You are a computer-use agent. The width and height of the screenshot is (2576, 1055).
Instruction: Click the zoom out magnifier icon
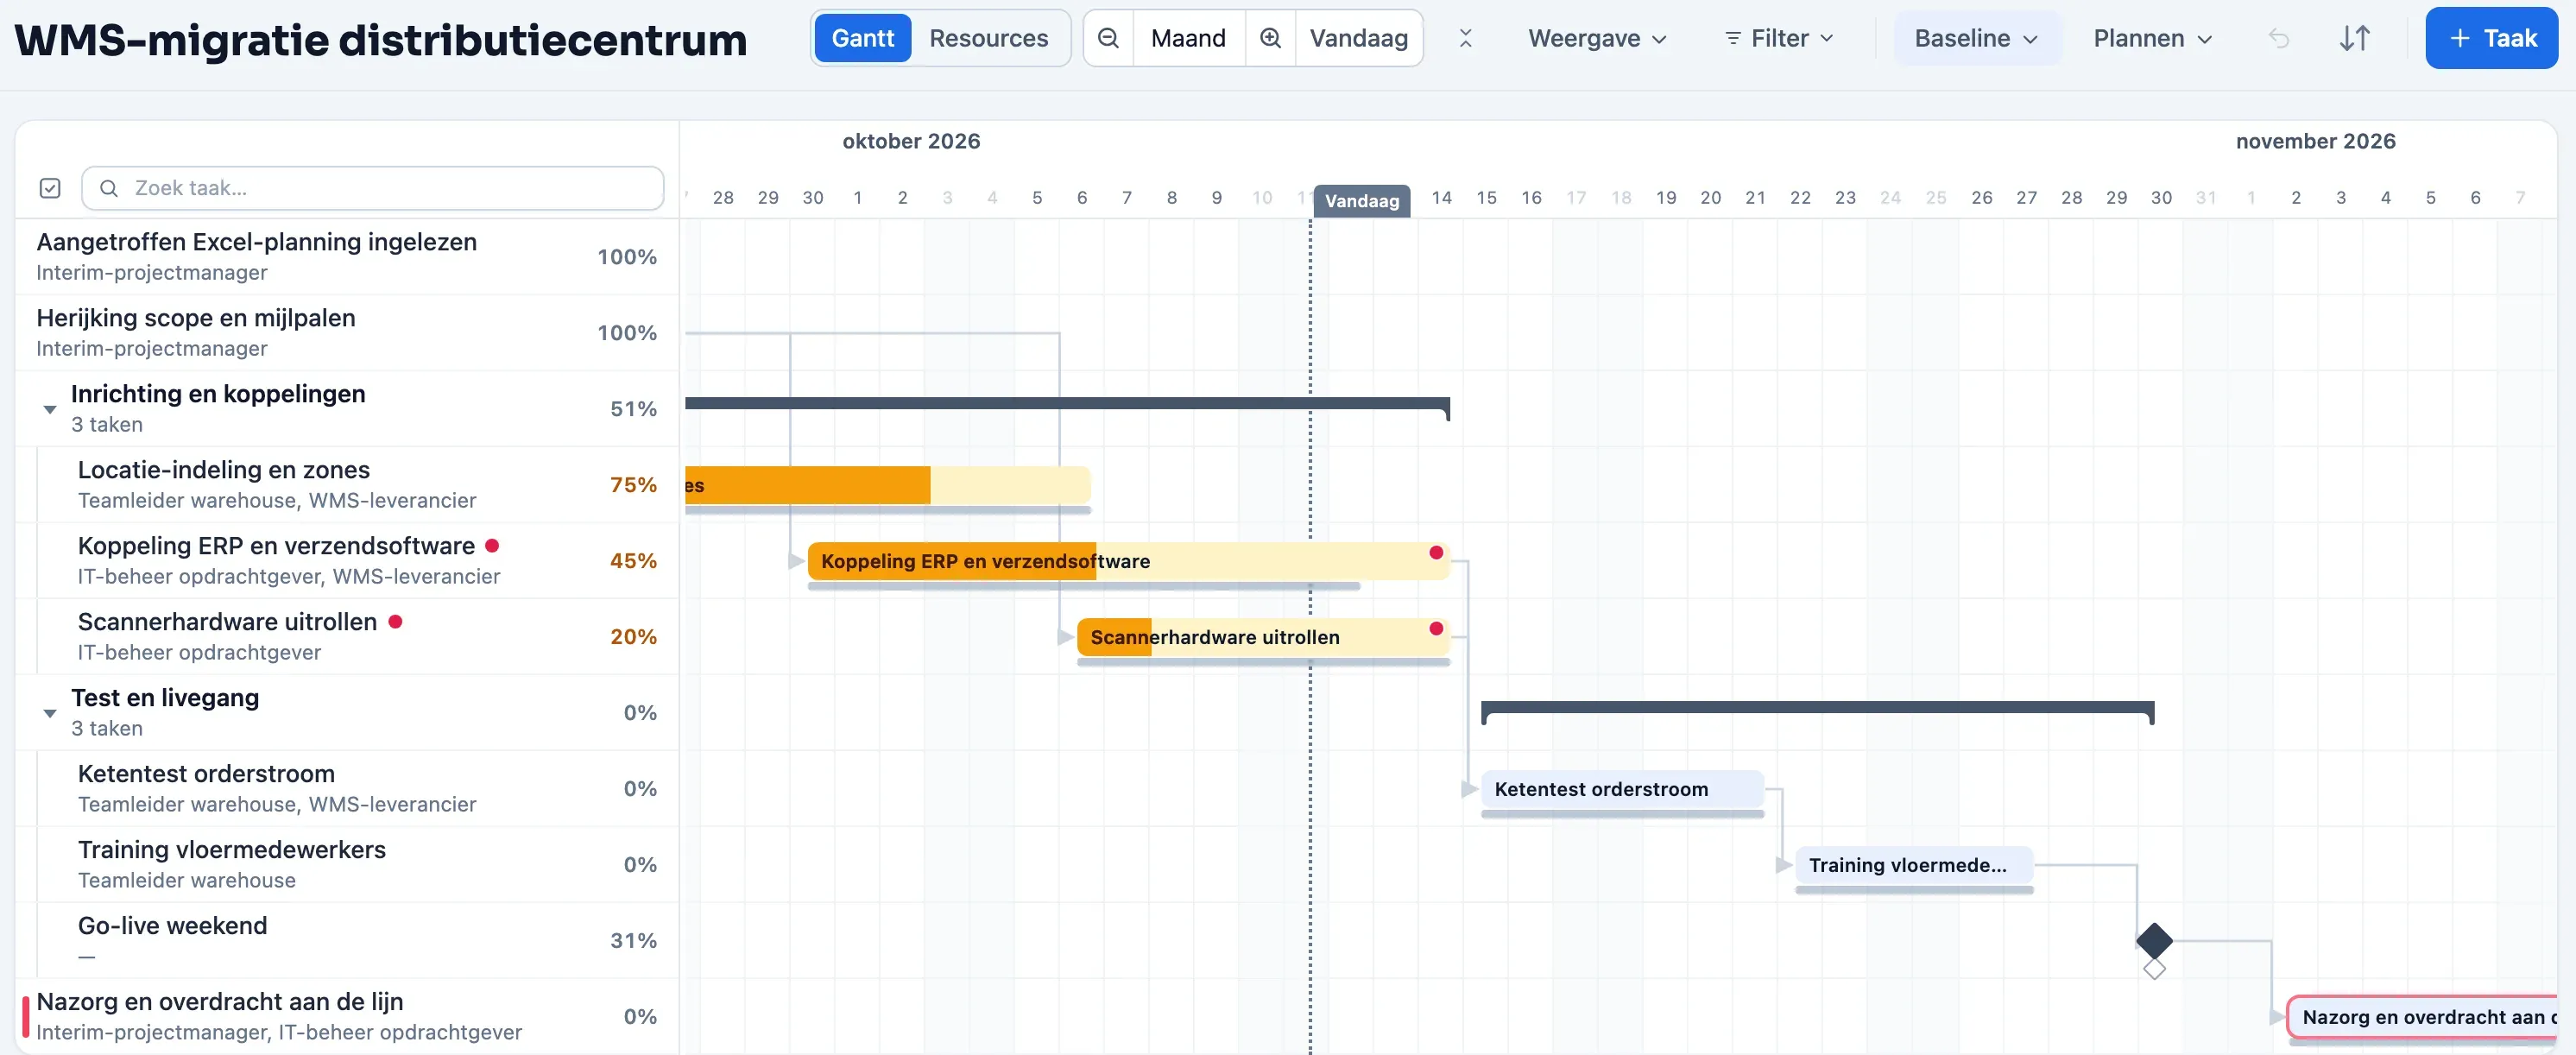pyautogui.click(x=1108, y=38)
